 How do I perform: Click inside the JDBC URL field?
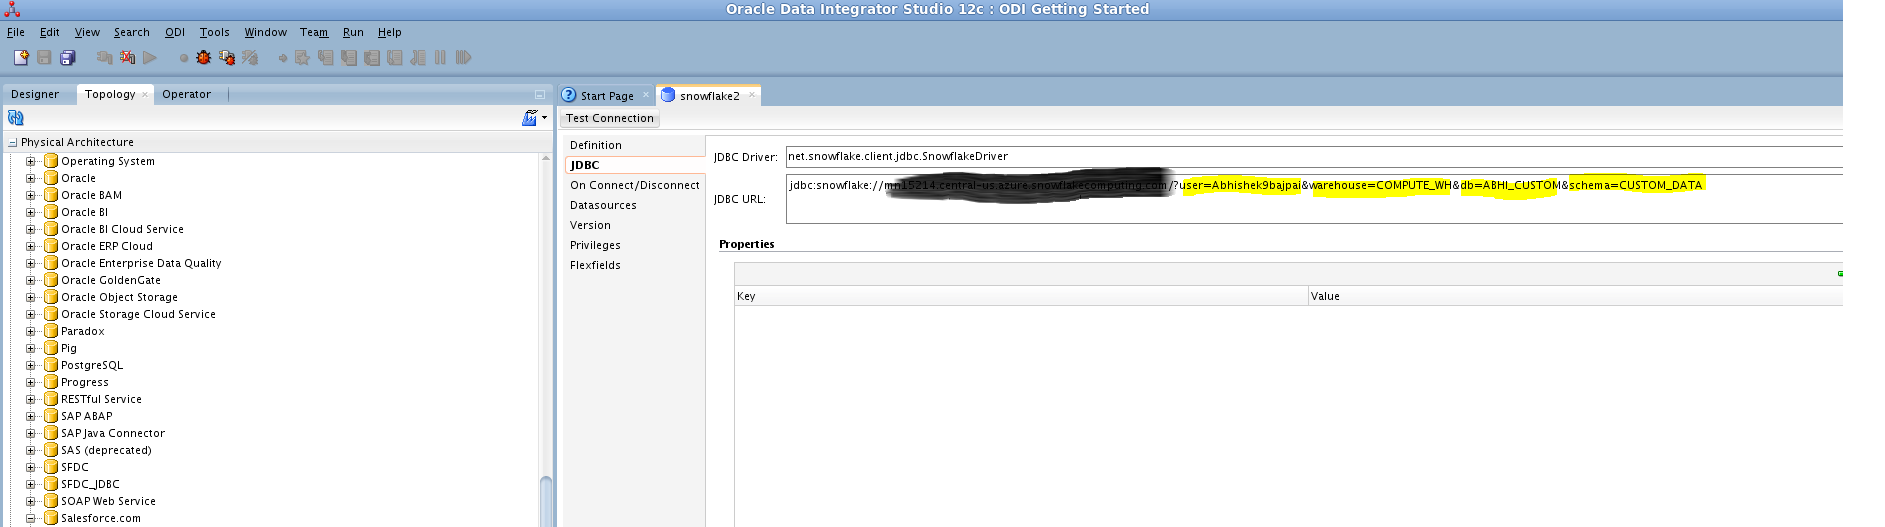coord(1314,199)
